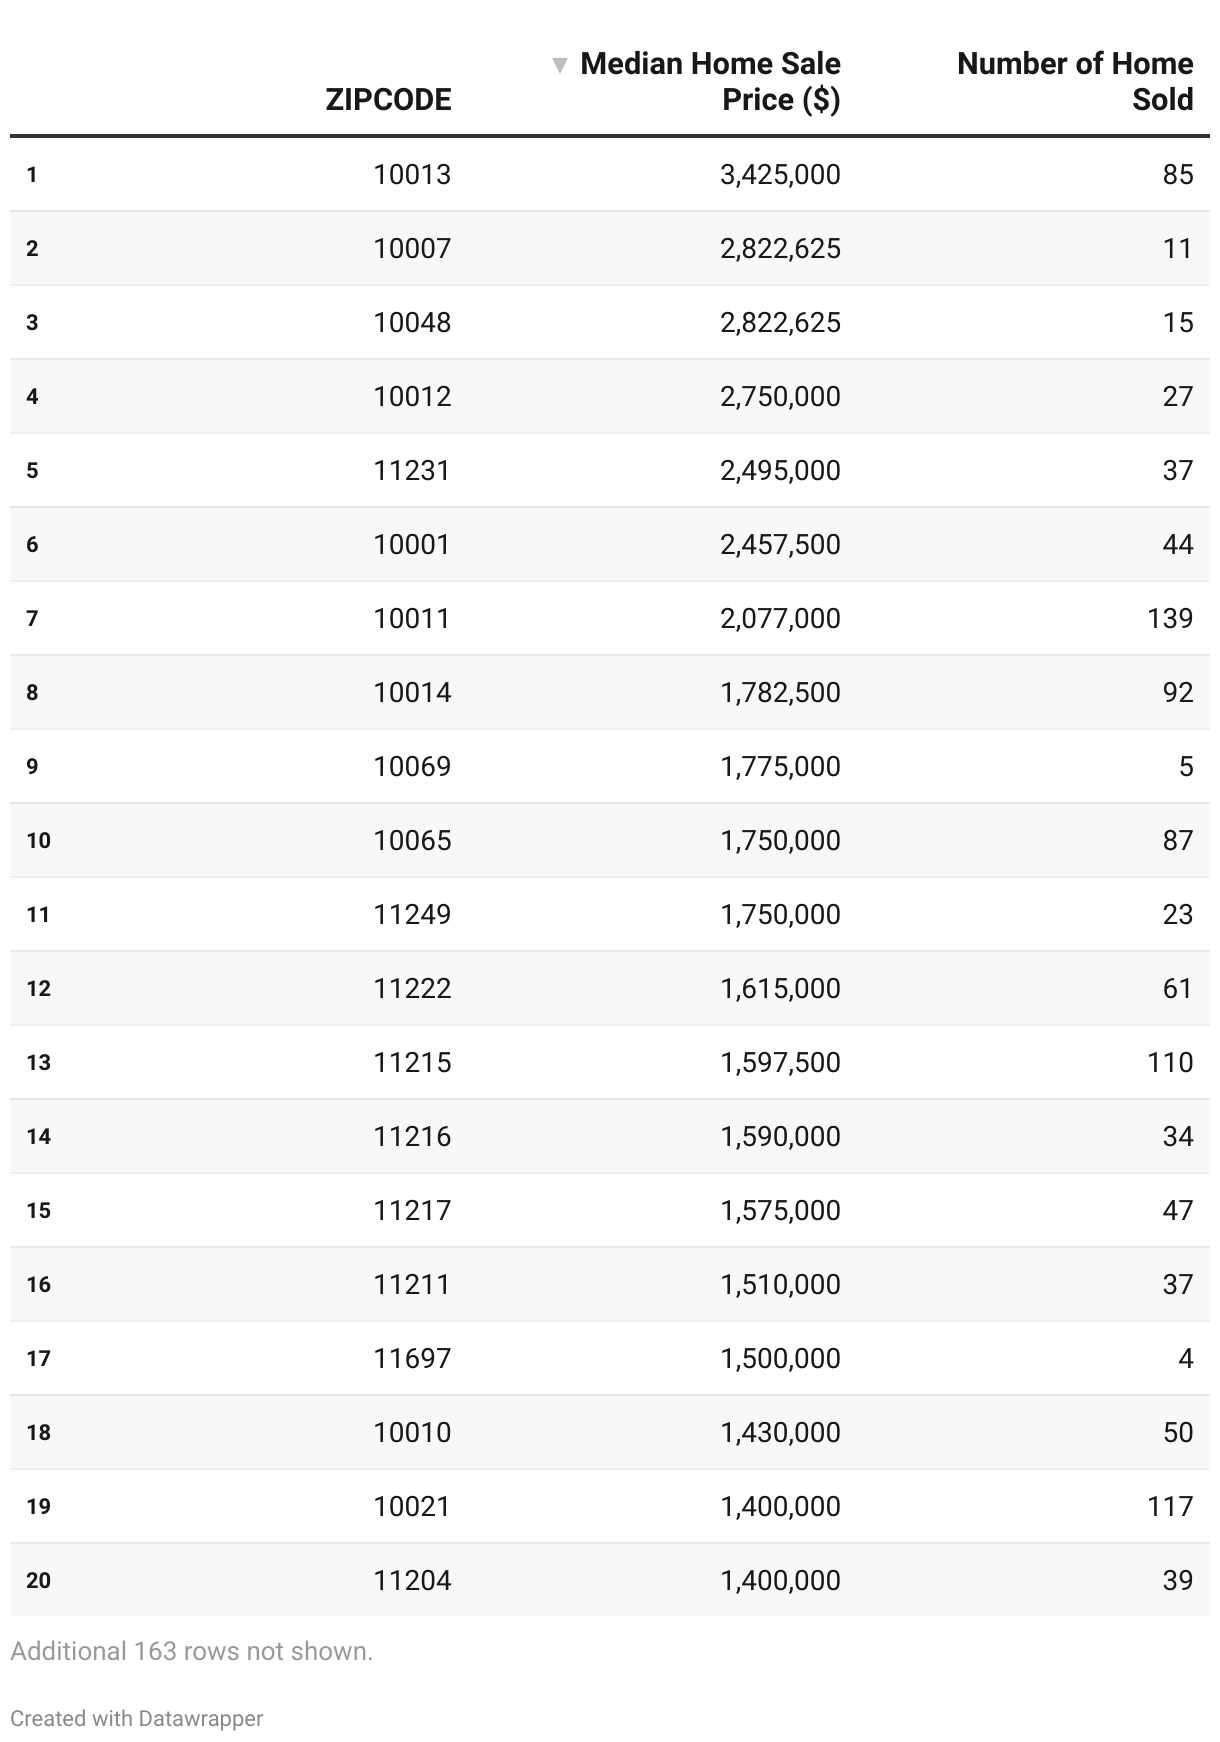The image size is (1220, 1742).
Task: Click the 3,425,000 median price value
Action: tap(780, 175)
